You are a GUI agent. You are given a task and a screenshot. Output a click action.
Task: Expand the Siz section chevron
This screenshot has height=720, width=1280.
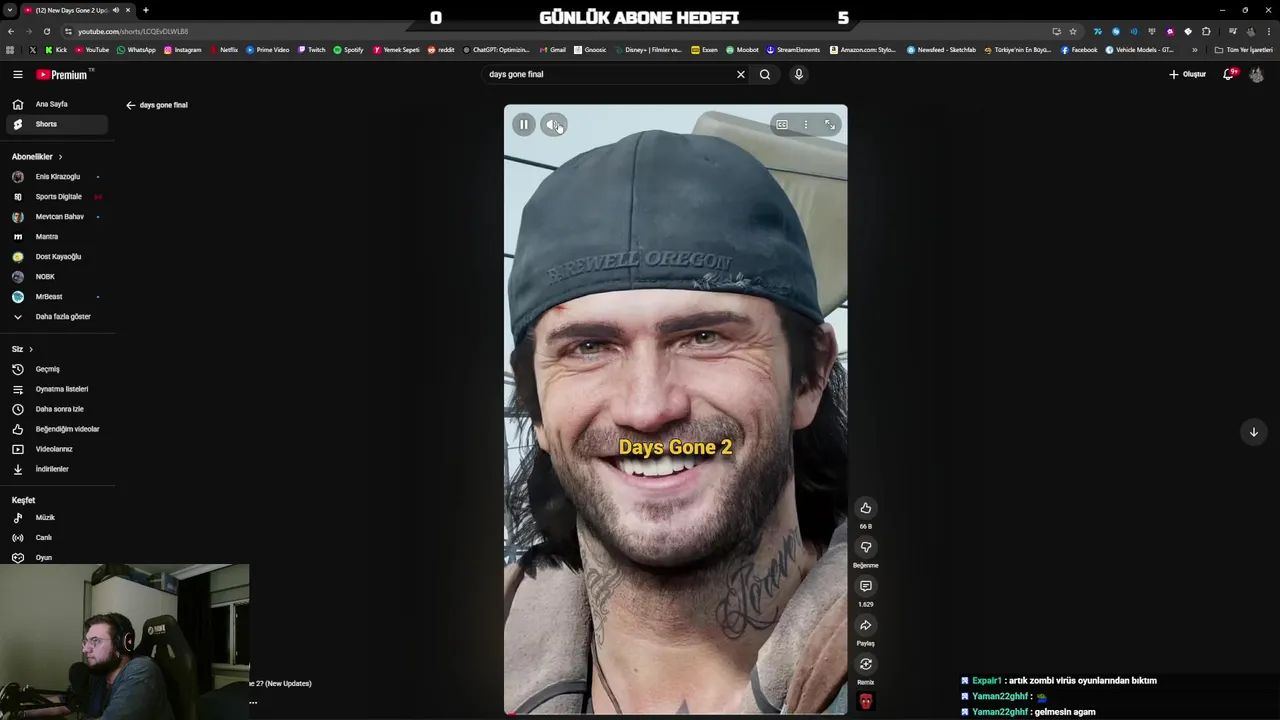coord(31,349)
